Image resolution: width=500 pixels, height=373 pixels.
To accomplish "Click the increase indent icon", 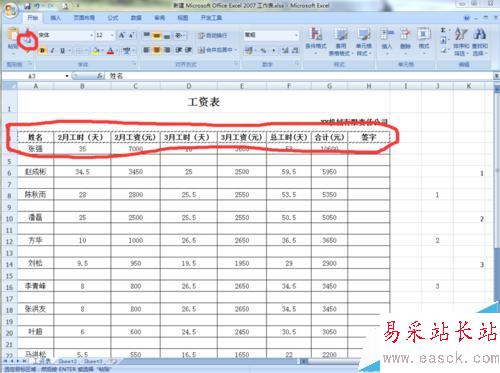I will coord(188,50).
